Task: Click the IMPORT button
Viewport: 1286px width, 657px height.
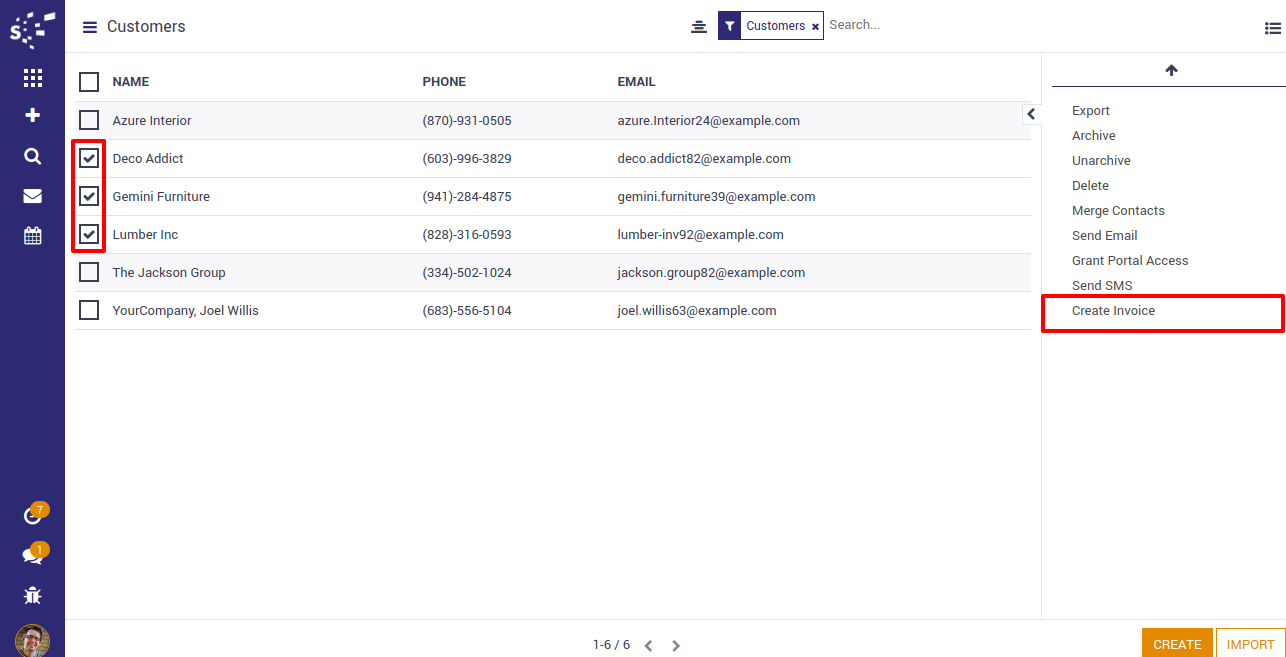Action: (x=1250, y=644)
